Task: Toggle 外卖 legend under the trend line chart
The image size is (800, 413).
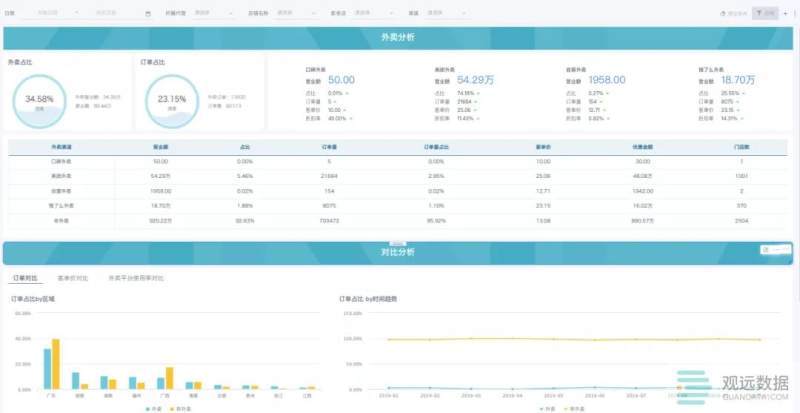Action: (x=547, y=408)
